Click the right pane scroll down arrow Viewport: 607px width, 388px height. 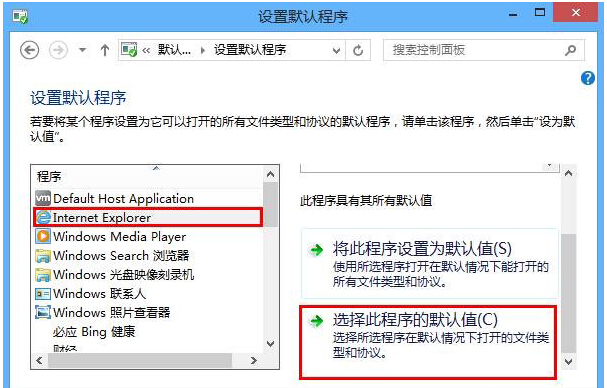pyautogui.click(x=569, y=362)
